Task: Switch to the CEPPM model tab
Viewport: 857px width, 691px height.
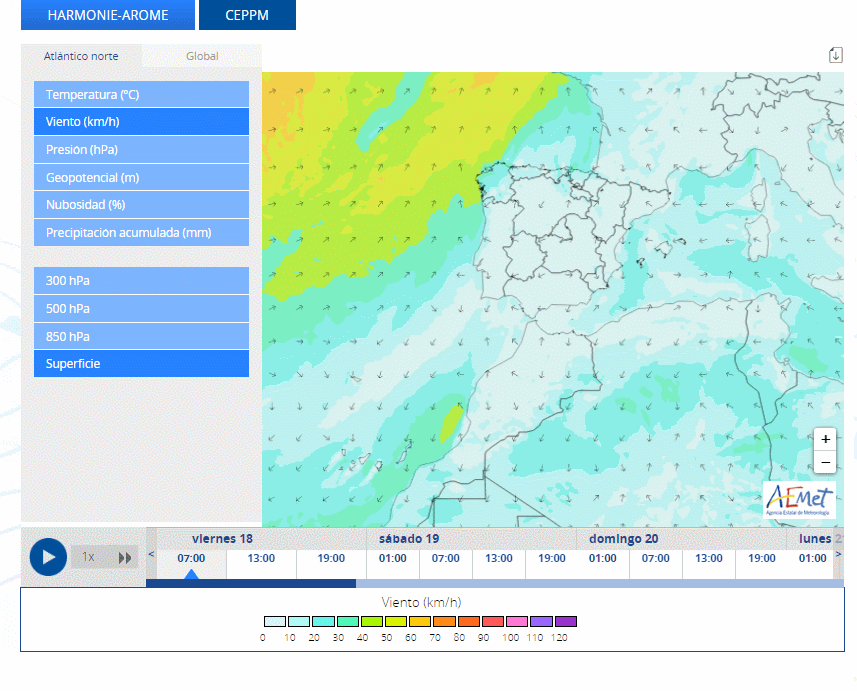Action: 247,15
